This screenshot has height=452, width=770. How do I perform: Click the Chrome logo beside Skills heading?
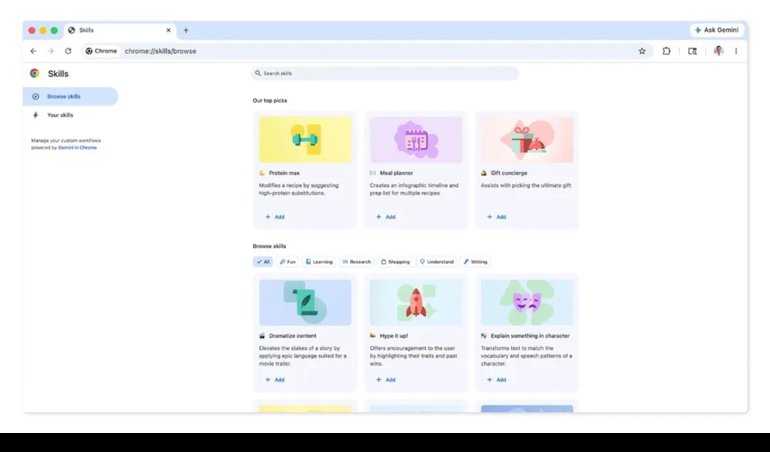[35, 73]
